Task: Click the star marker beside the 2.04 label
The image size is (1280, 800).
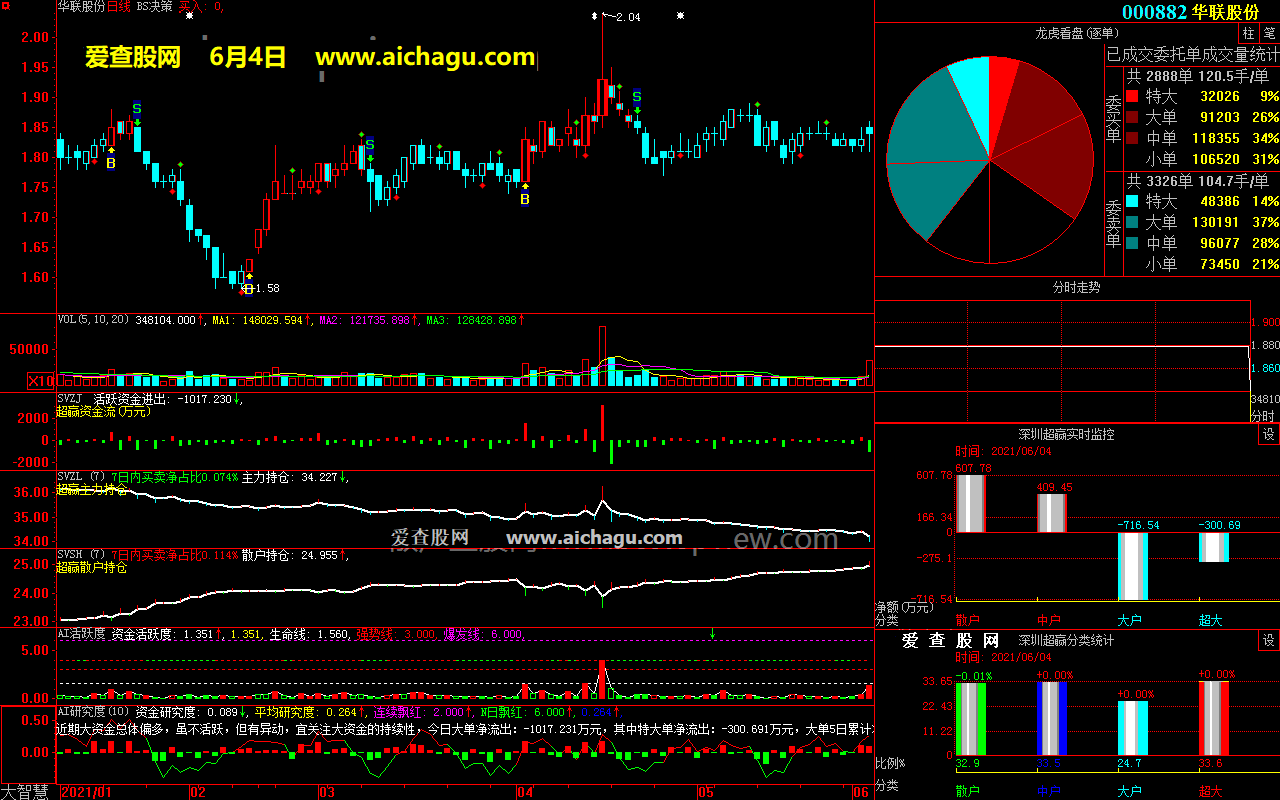Action: [596, 16]
